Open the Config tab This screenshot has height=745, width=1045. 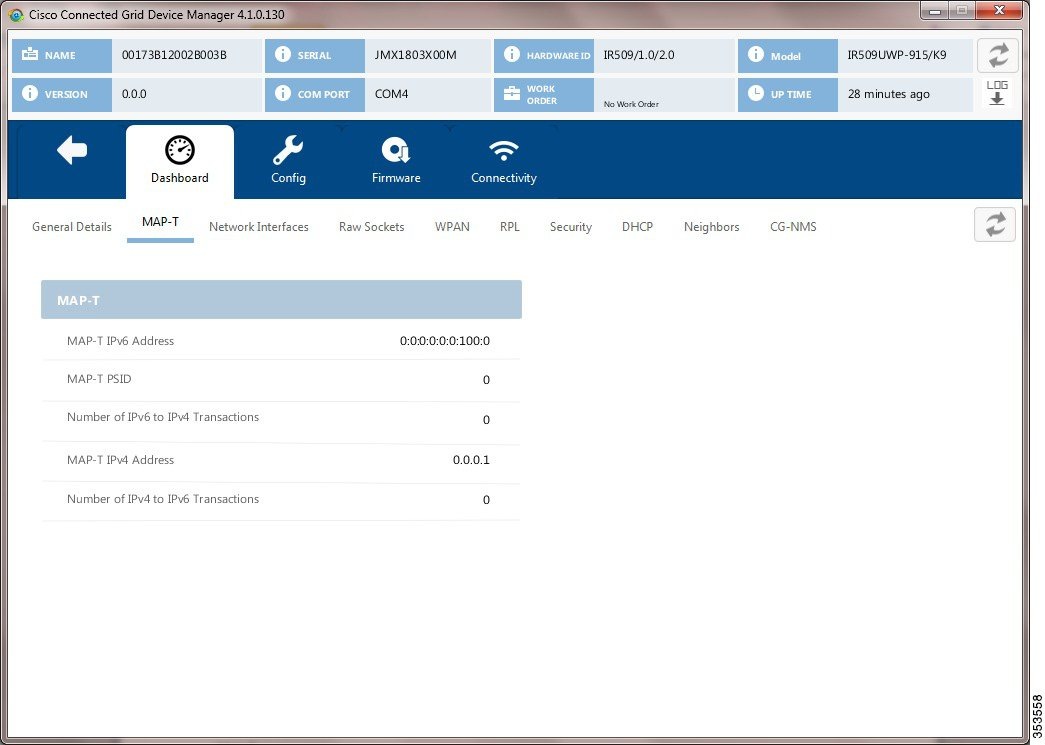(x=288, y=161)
